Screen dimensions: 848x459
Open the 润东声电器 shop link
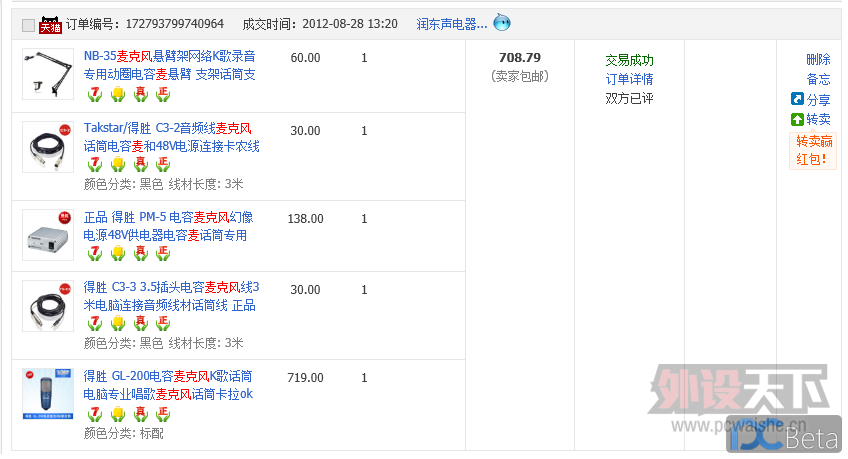[x=452, y=24]
